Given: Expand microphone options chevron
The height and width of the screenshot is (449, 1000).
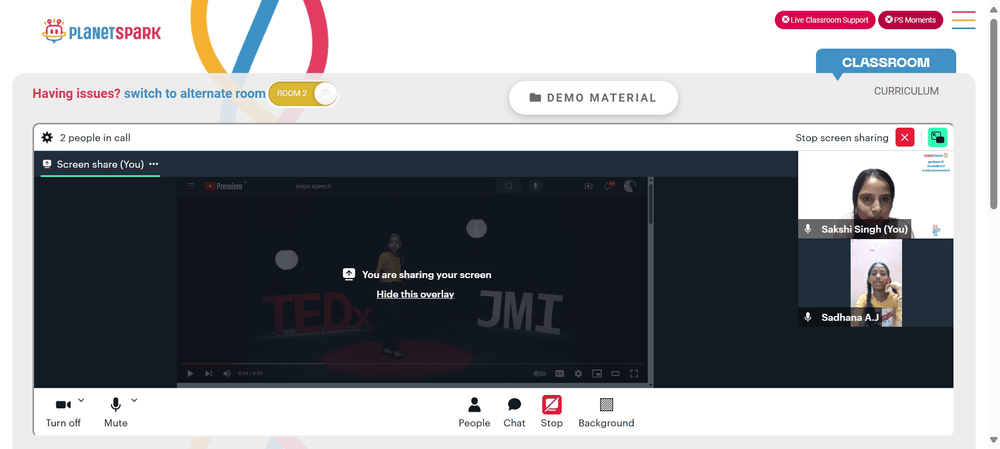Looking at the screenshot, I should (x=134, y=401).
